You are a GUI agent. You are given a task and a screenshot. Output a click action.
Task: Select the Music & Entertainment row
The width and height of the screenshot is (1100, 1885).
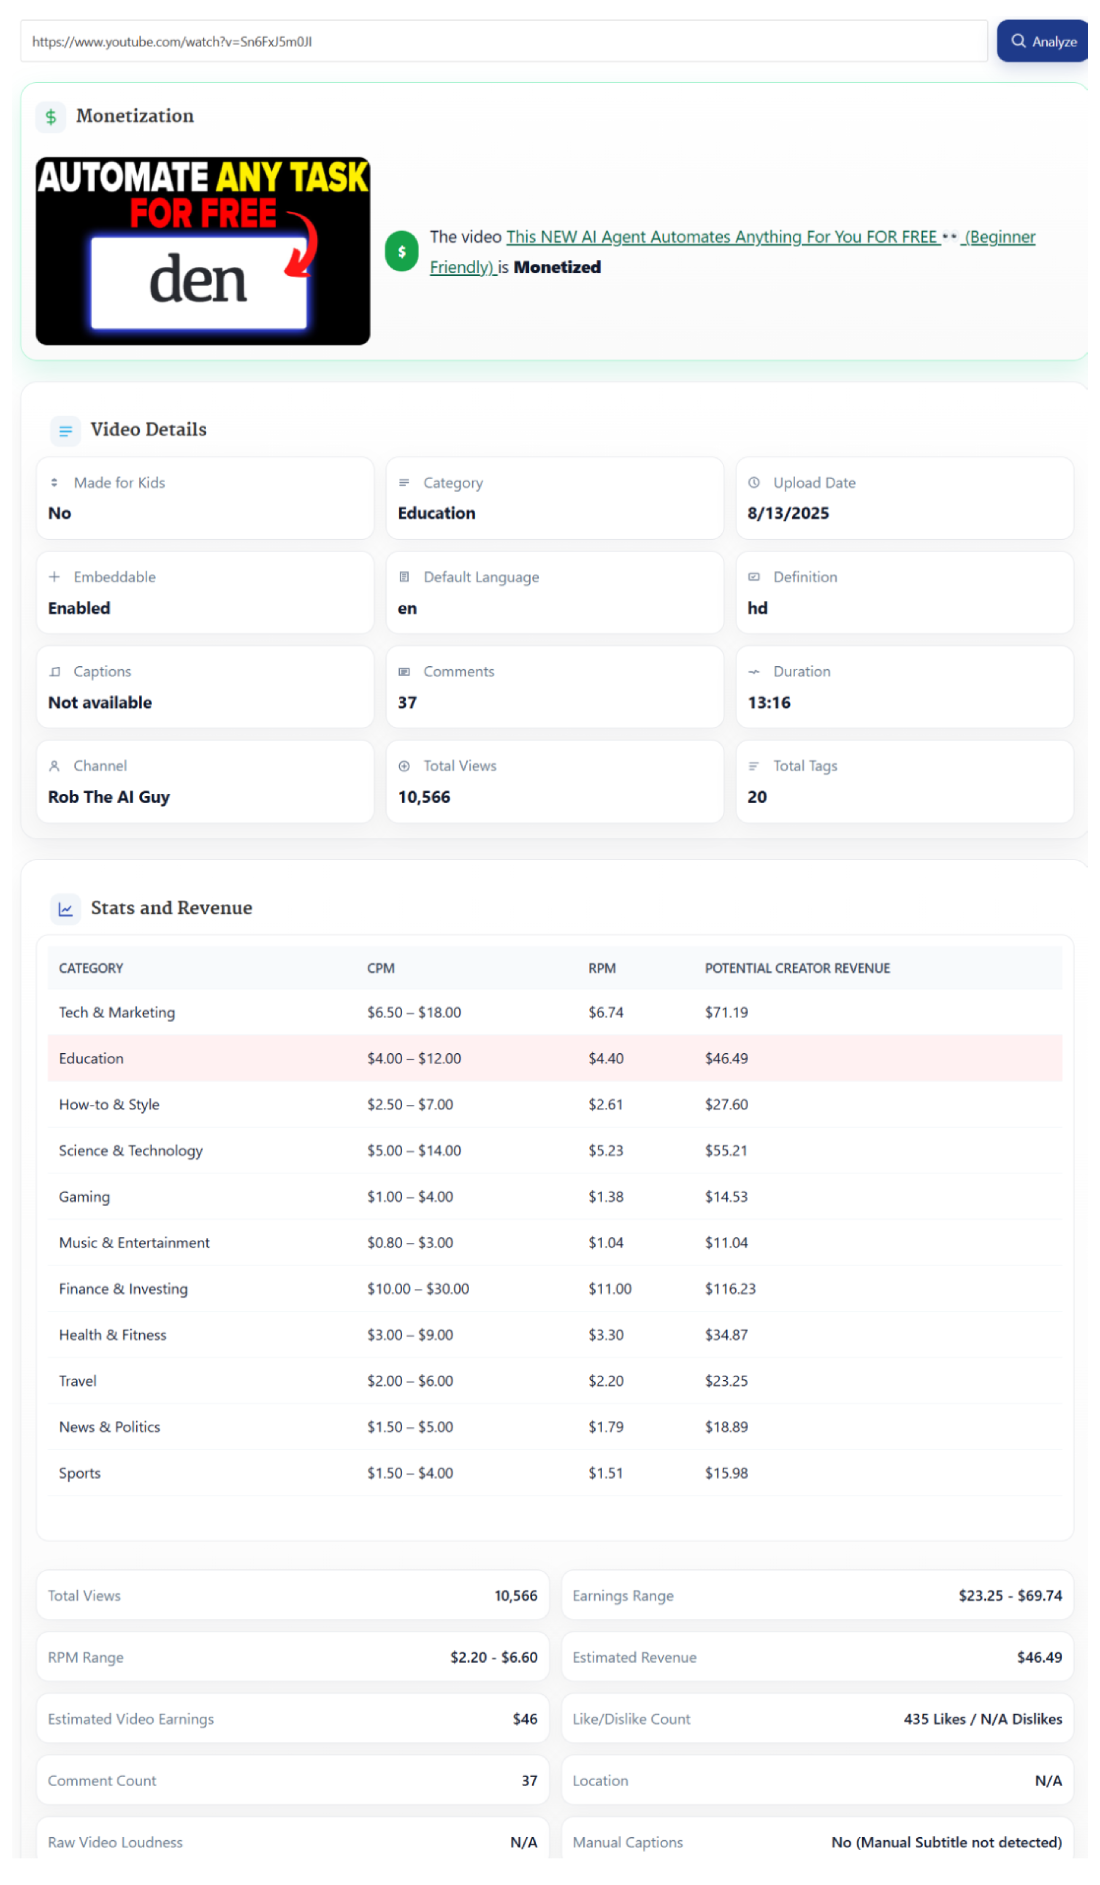[555, 1242]
